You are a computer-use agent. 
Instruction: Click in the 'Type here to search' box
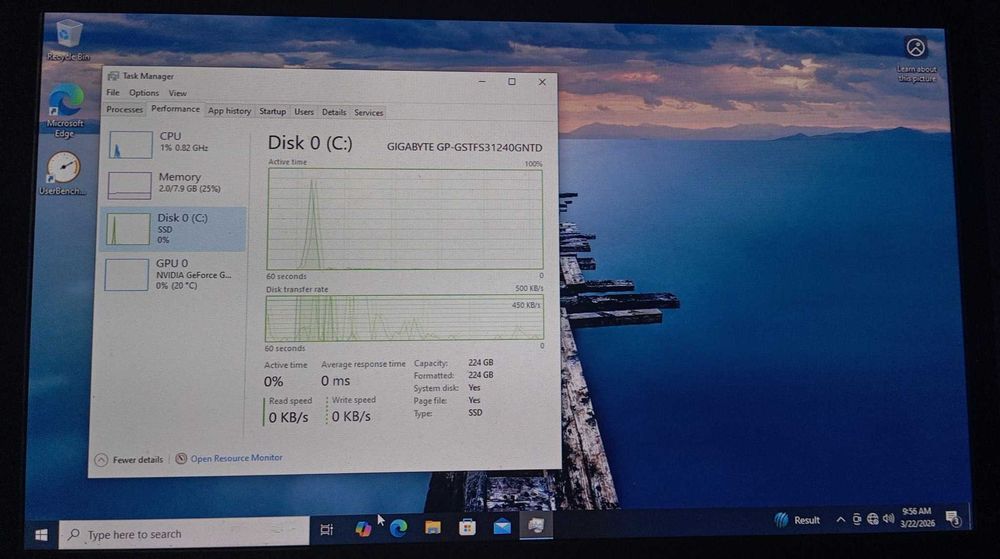[x=184, y=534]
